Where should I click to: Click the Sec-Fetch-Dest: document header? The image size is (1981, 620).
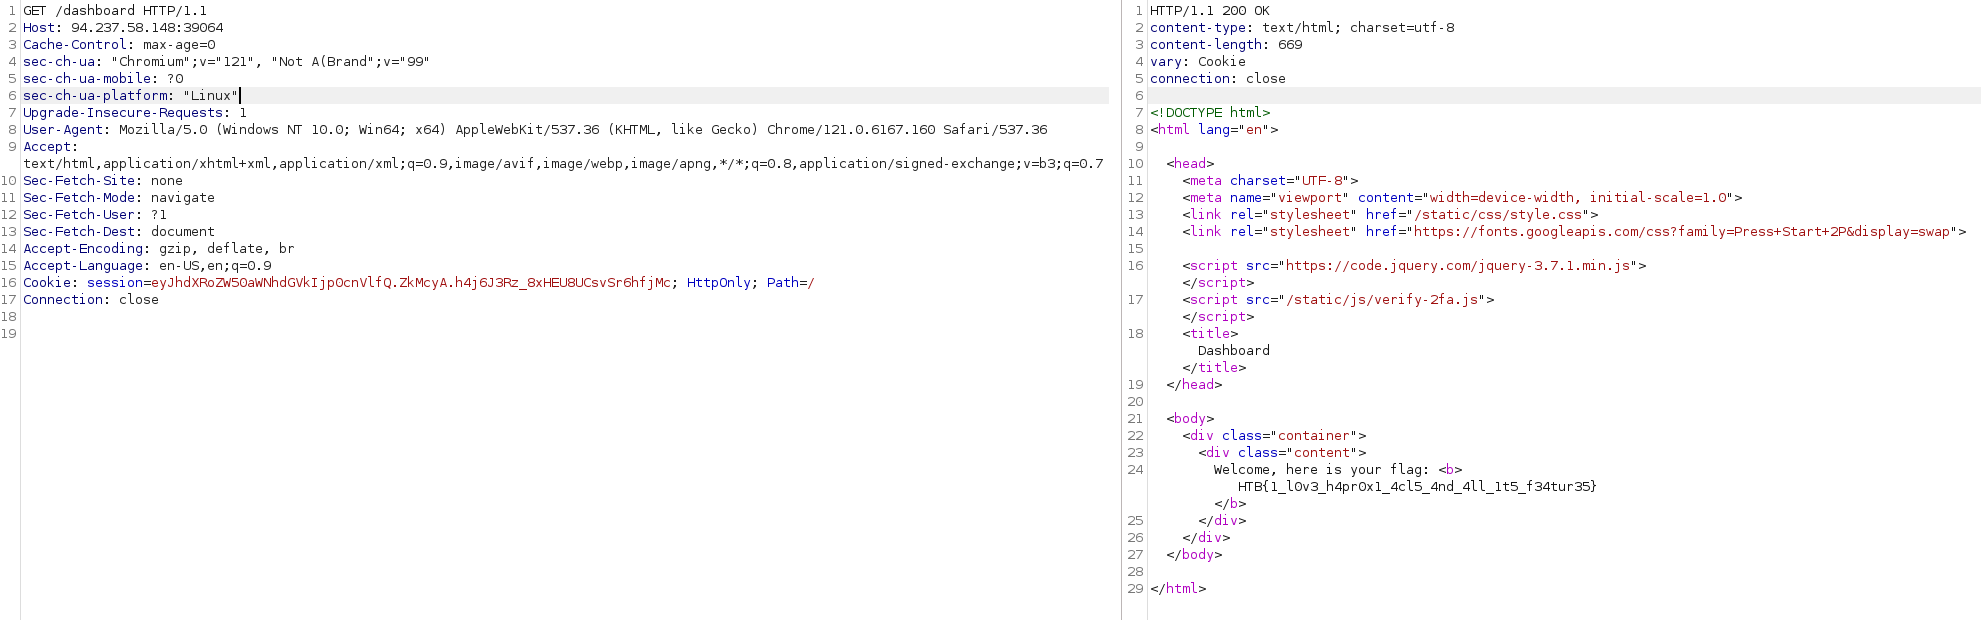tap(119, 232)
